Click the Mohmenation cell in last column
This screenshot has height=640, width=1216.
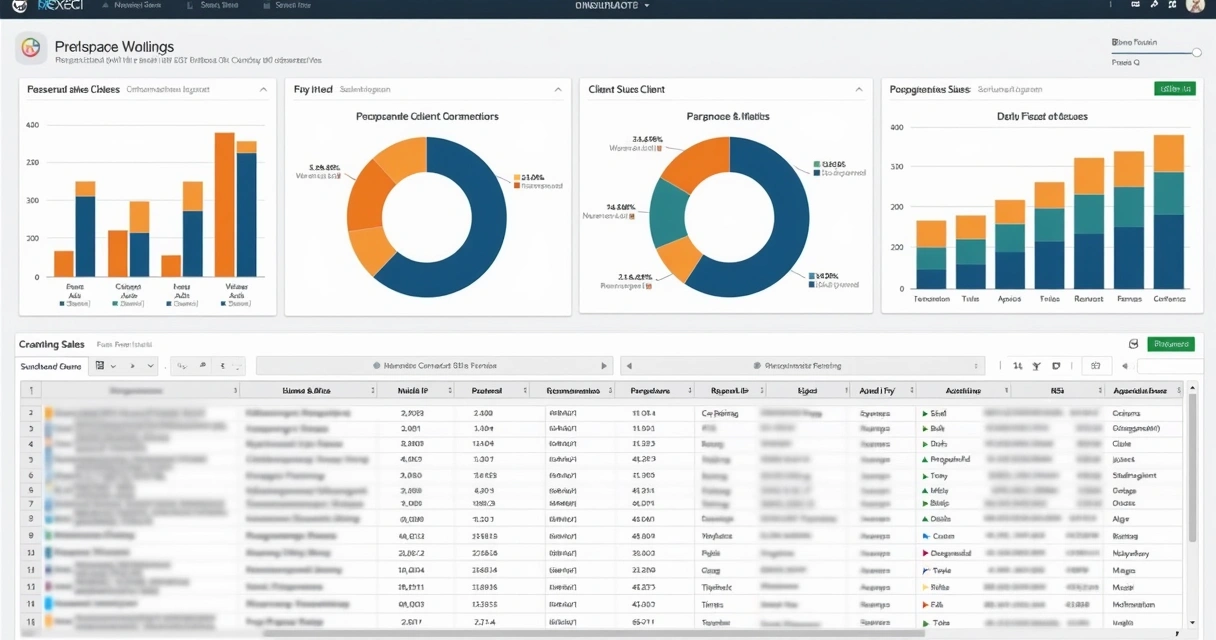point(1134,604)
